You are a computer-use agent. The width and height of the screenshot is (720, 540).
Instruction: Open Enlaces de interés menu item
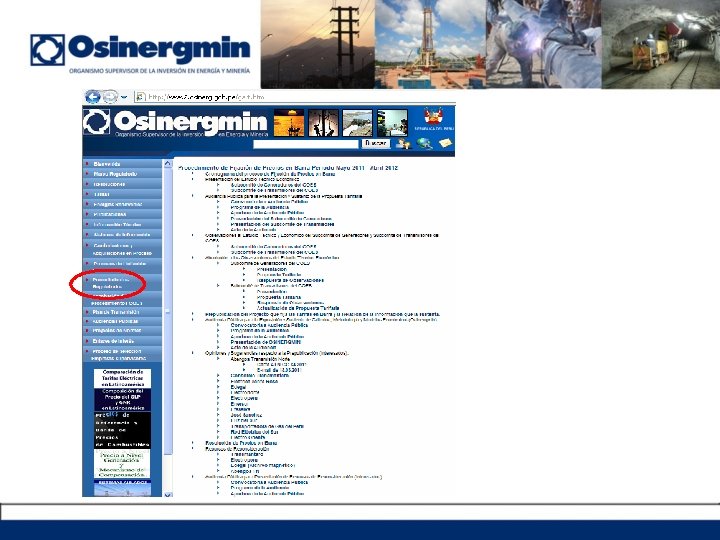click(x=123, y=341)
